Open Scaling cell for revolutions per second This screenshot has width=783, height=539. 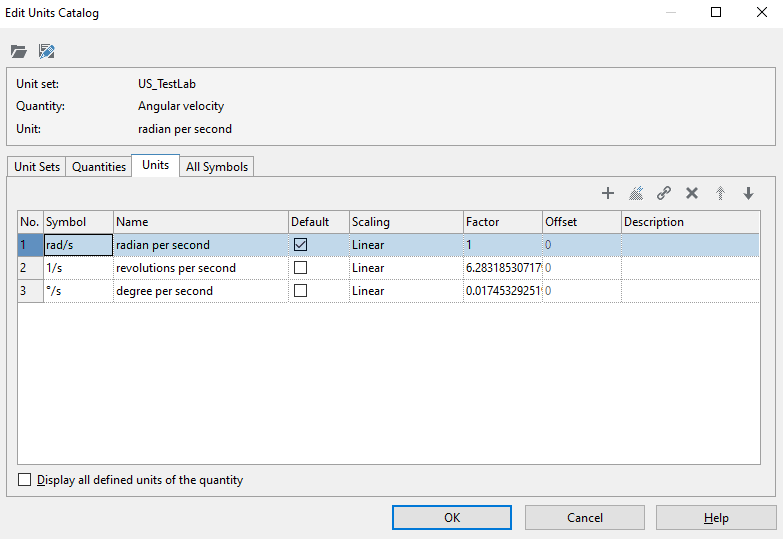coord(405,268)
